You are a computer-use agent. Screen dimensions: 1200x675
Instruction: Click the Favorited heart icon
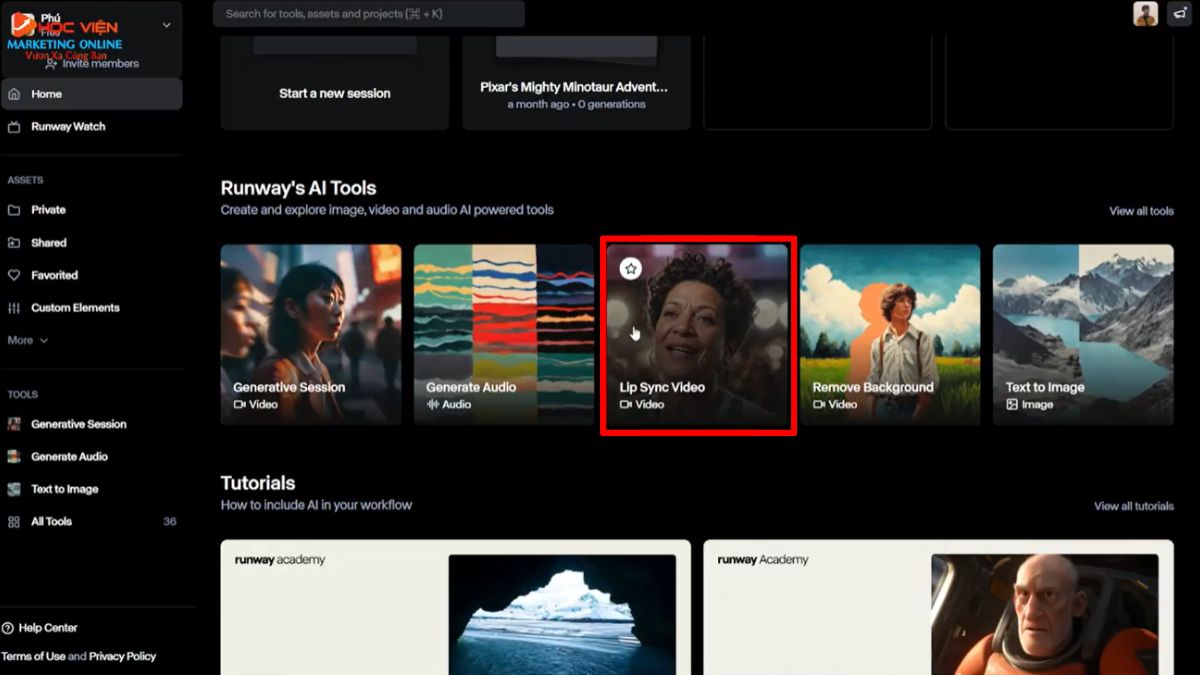pos(14,275)
